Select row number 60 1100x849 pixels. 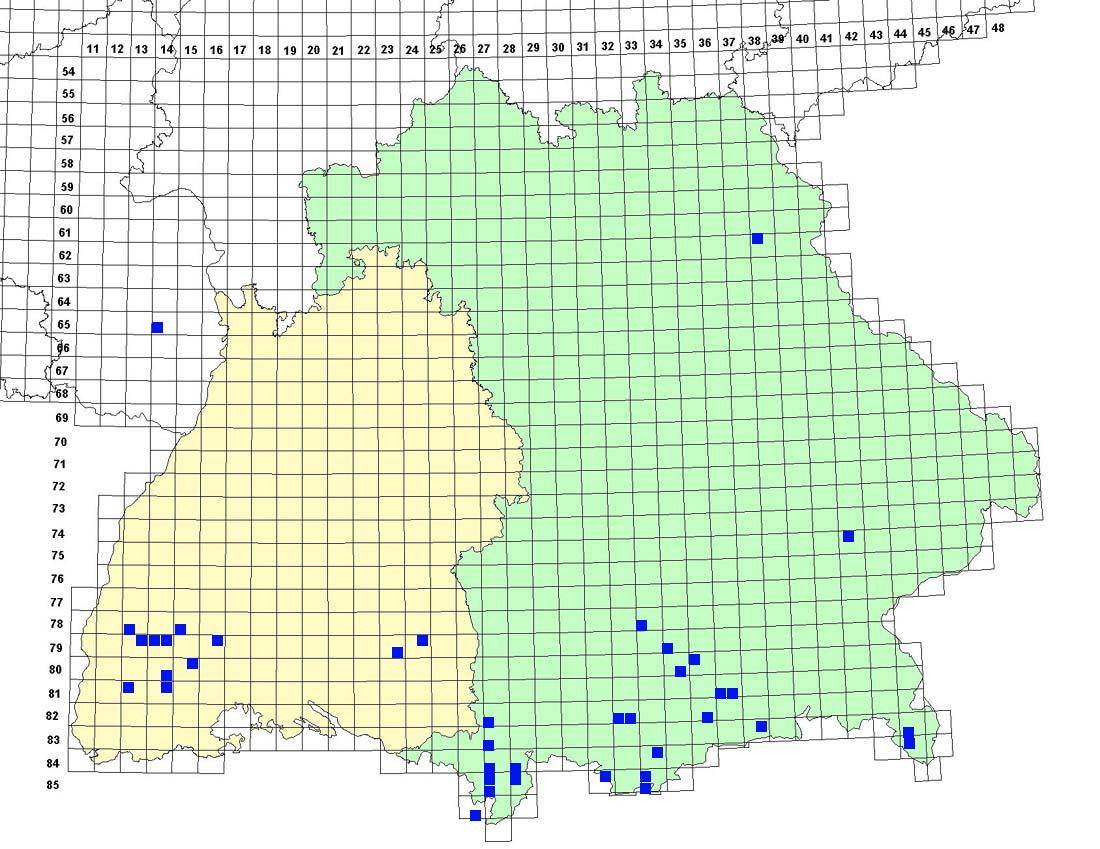(66, 210)
